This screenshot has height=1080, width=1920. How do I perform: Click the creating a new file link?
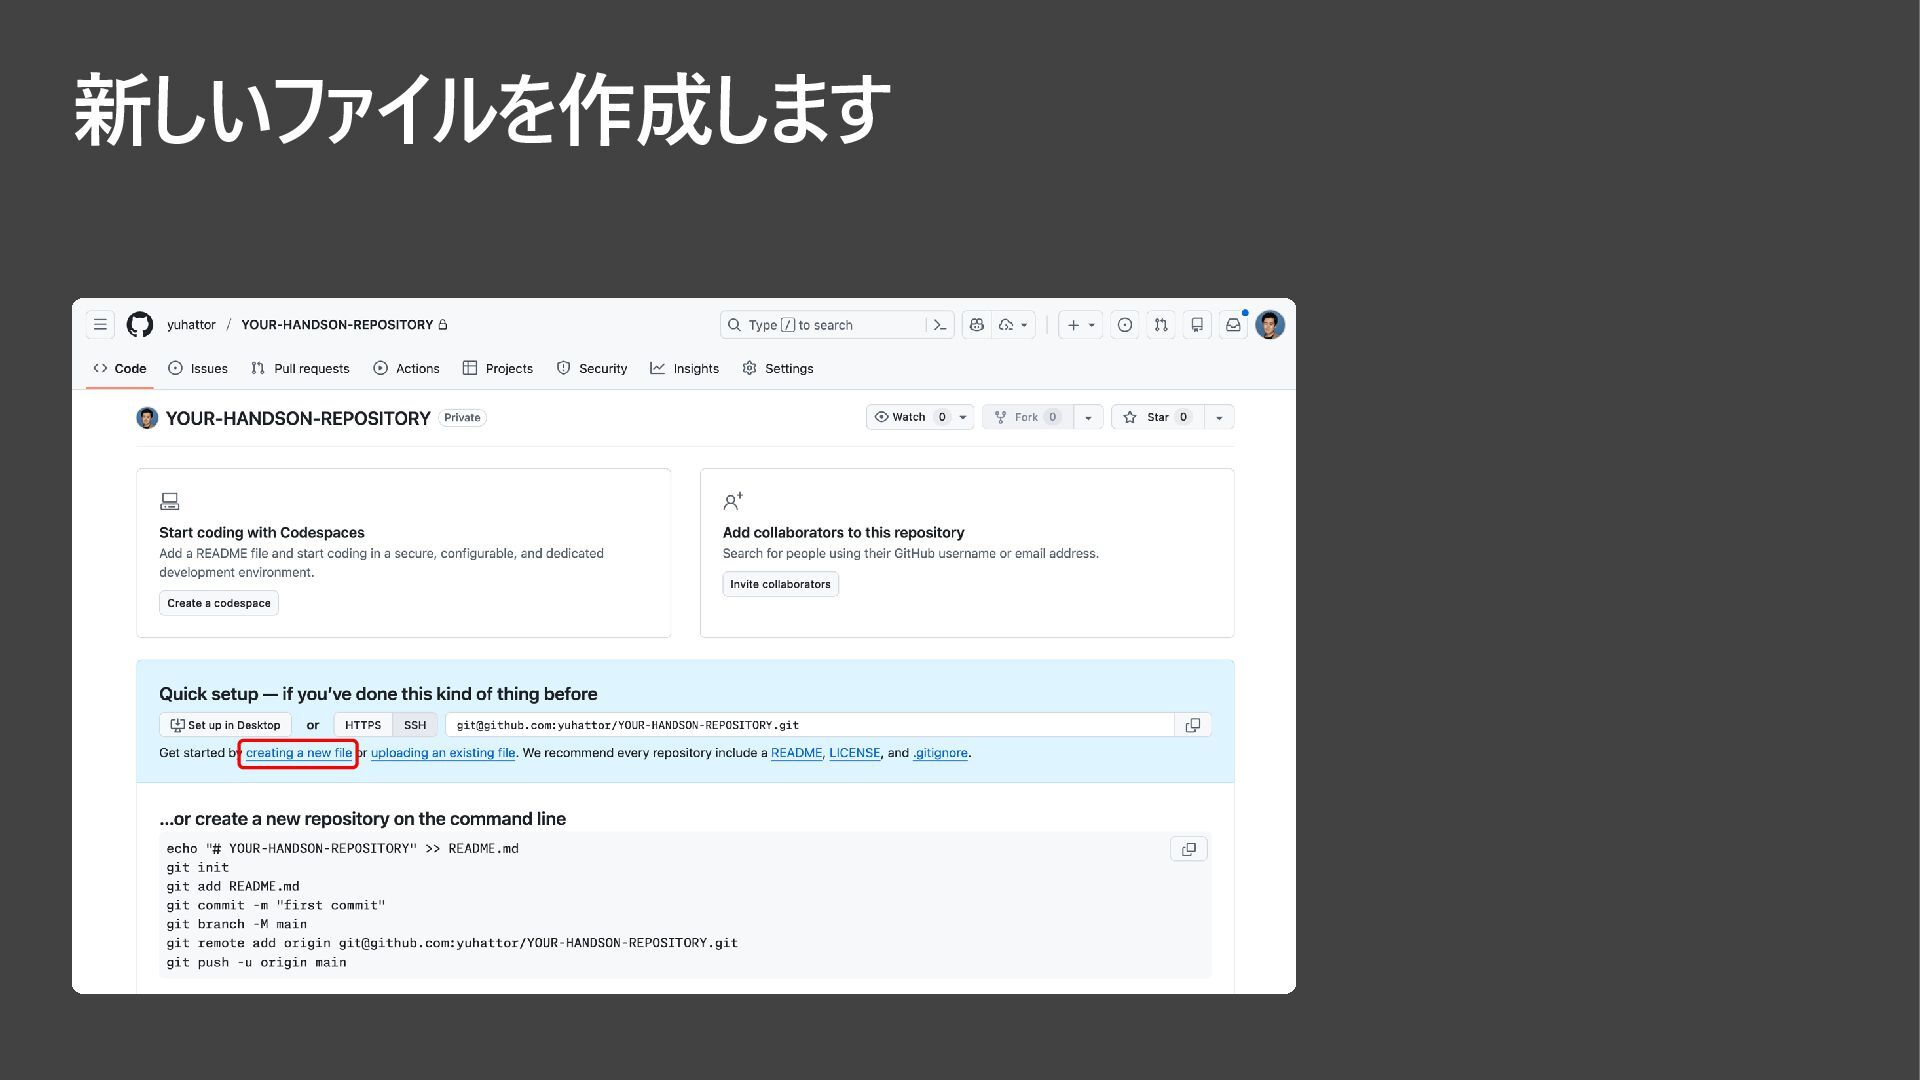[x=299, y=753]
